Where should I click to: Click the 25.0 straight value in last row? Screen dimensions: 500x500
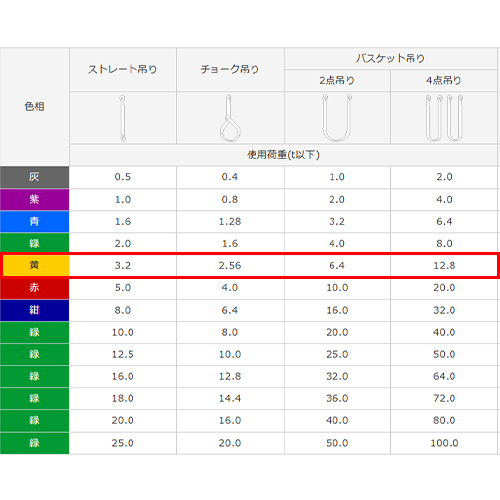(x=123, y=443)
